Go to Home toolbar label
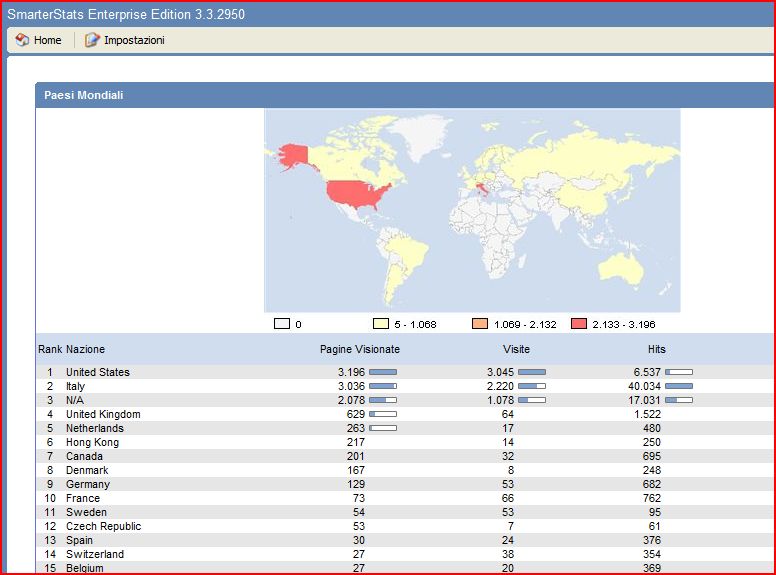 pos(48,41)
